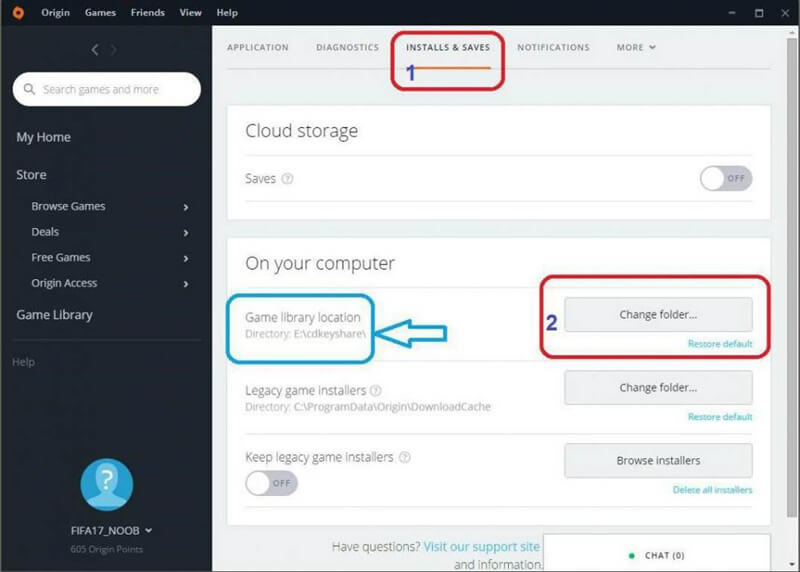
Task: Open the Games menu
Action: tap(100, 13)
